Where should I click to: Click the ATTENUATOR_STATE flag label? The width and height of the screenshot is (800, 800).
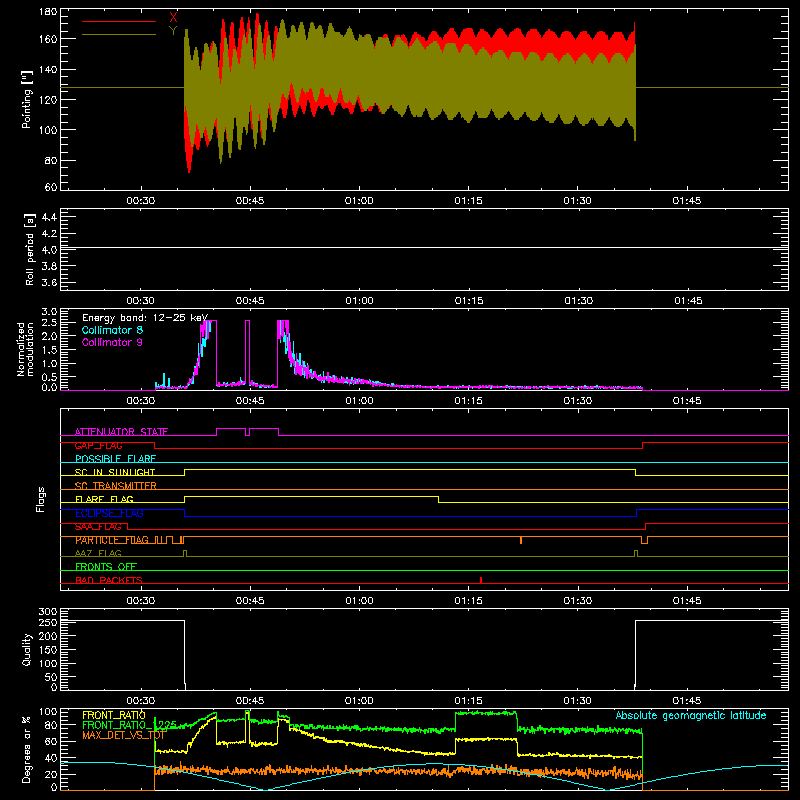[121, 432]
